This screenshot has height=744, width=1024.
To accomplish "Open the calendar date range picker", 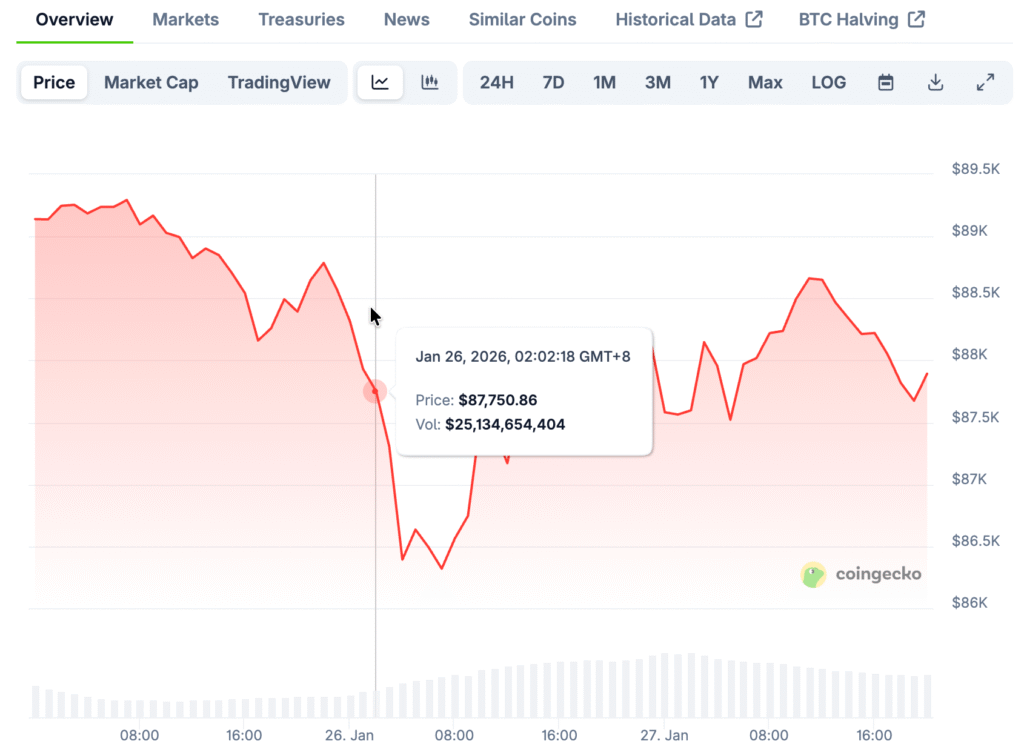I will 885,83.
